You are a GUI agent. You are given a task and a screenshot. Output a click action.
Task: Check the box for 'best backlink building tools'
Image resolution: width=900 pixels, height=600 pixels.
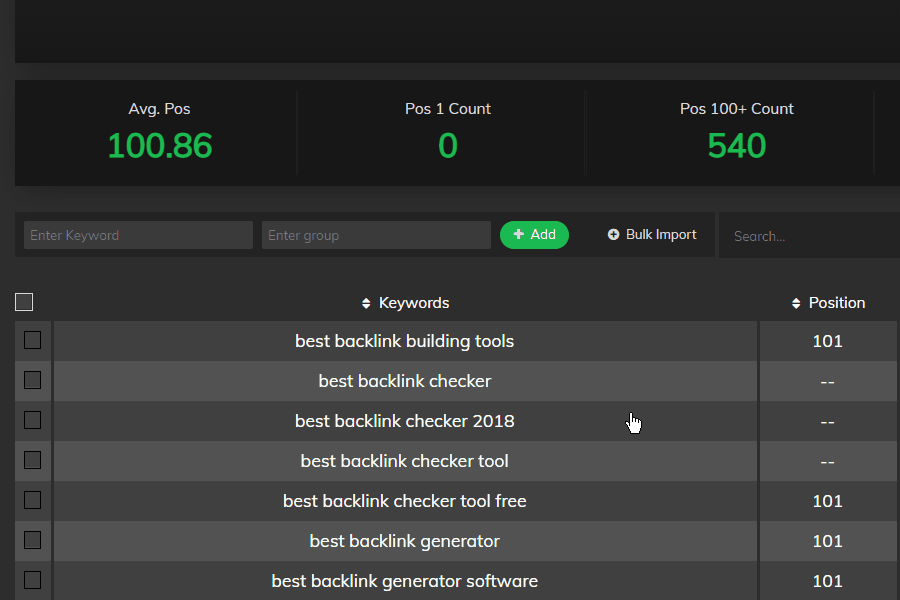pos(32,340)
